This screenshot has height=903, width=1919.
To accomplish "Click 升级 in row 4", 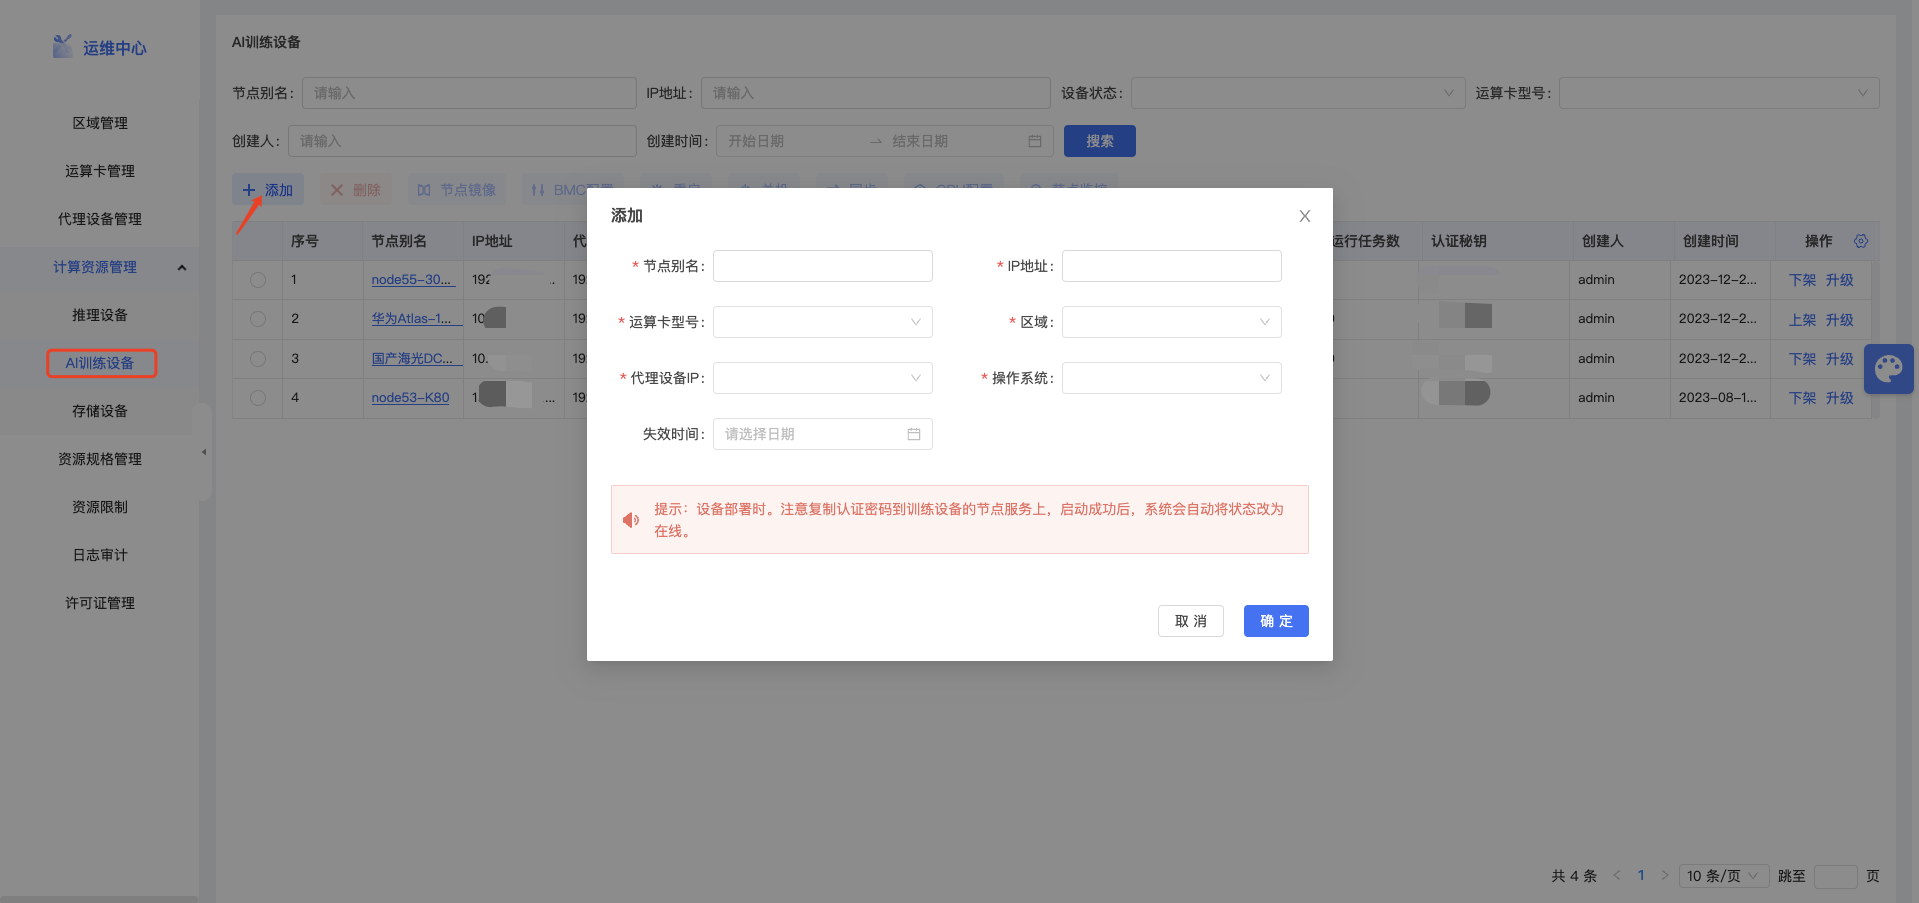I will [1839, 398].
